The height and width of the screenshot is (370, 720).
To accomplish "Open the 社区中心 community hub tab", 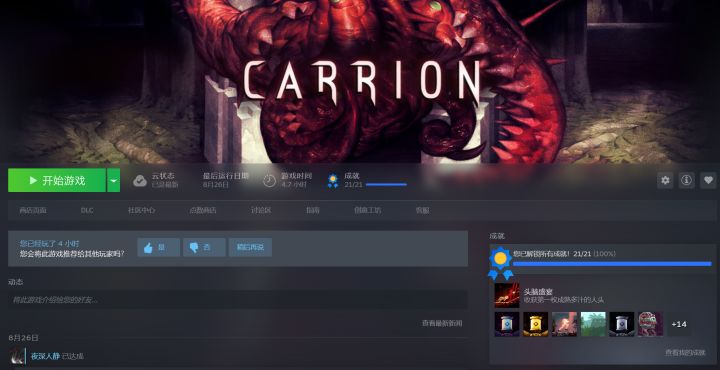I will [x=141, y=210].
